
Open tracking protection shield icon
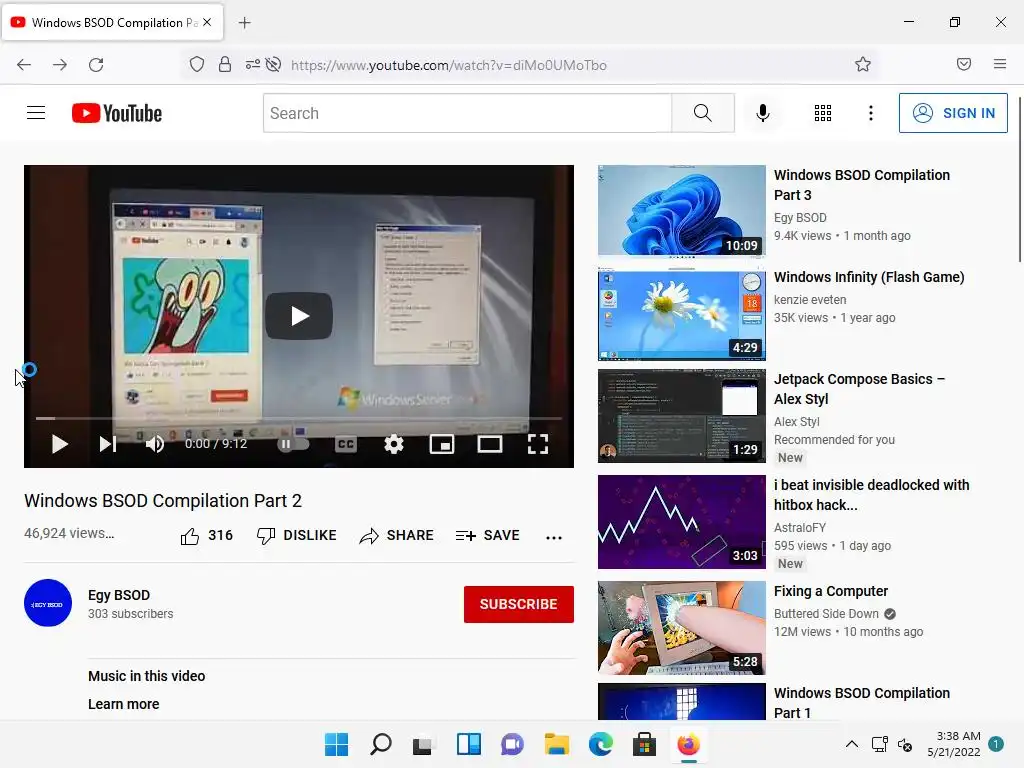coord(197,64)
